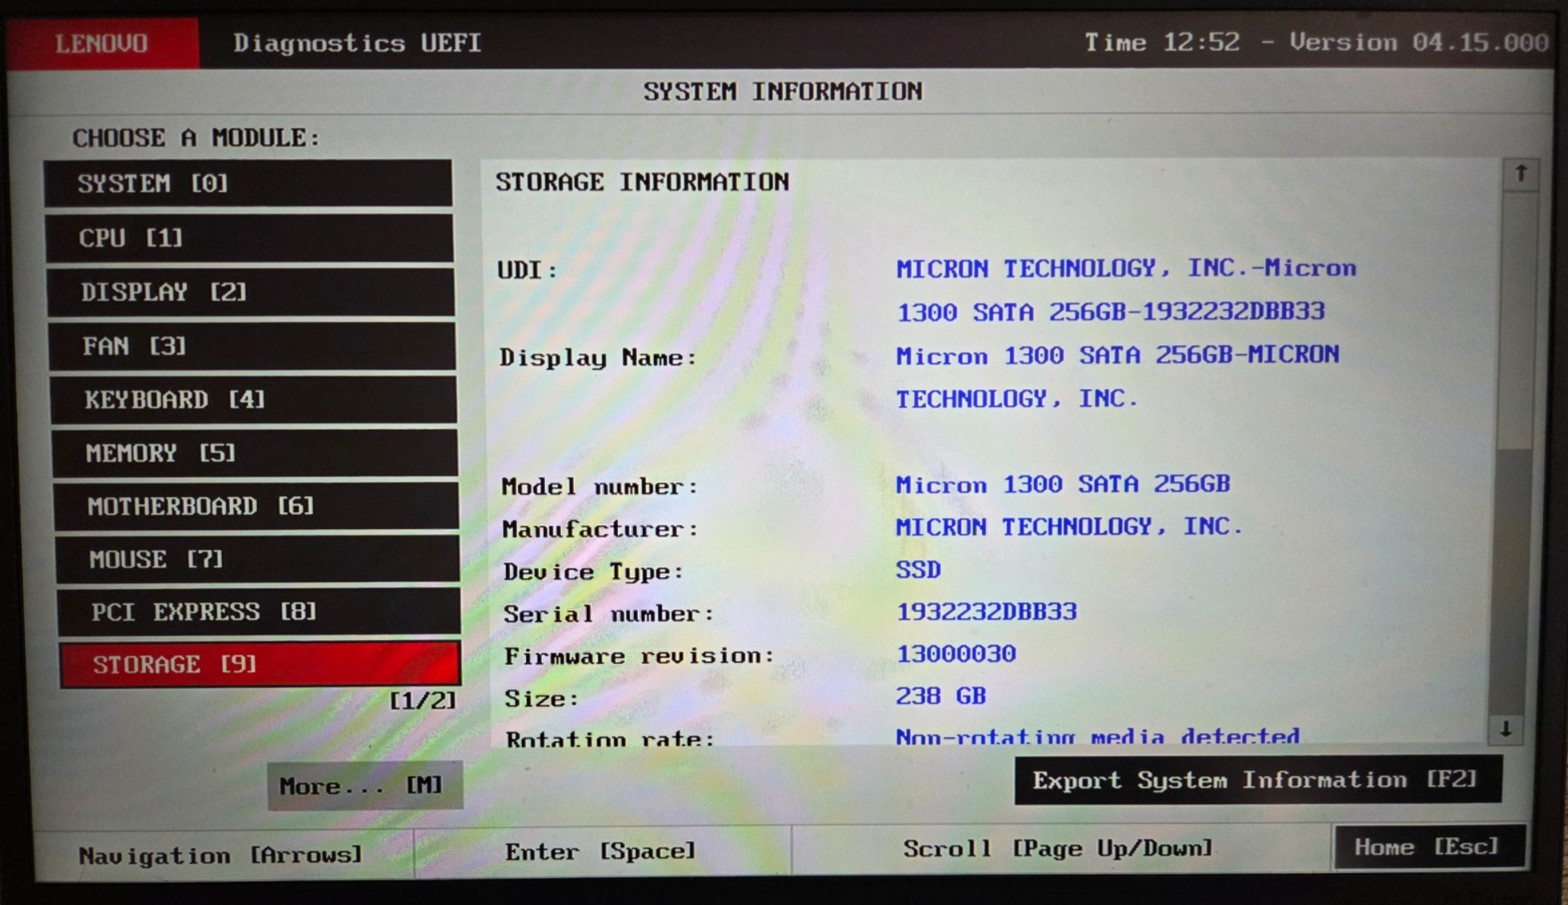Click Export System Information [F2]

point(1258,780)
